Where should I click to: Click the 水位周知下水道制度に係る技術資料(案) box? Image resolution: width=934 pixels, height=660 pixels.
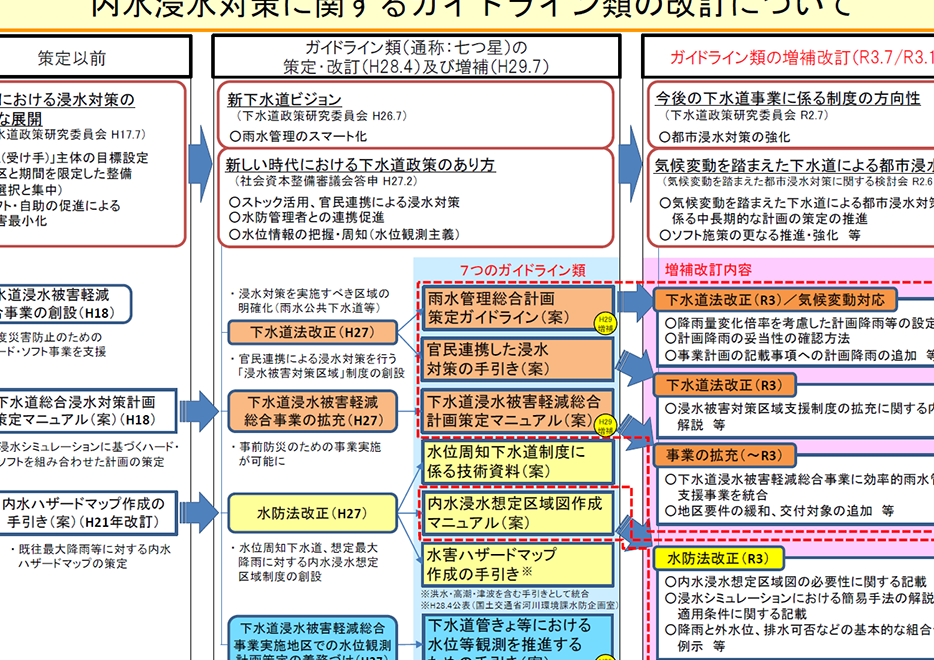pos(516,461)
